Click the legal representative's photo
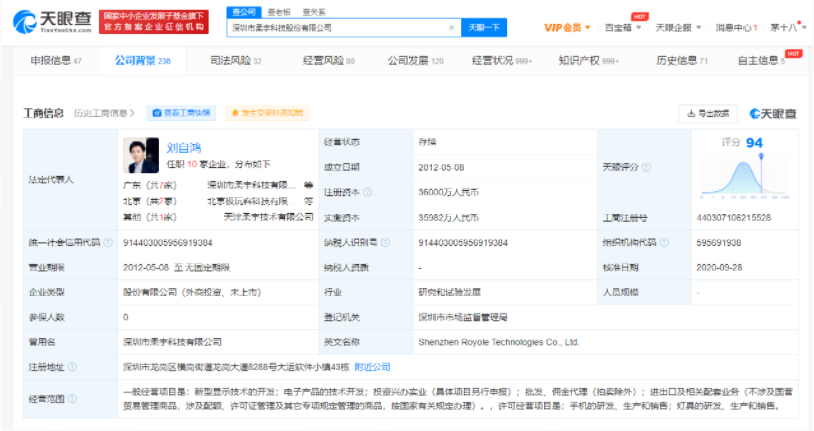This screenshot has width=814, height=431. 141,155
